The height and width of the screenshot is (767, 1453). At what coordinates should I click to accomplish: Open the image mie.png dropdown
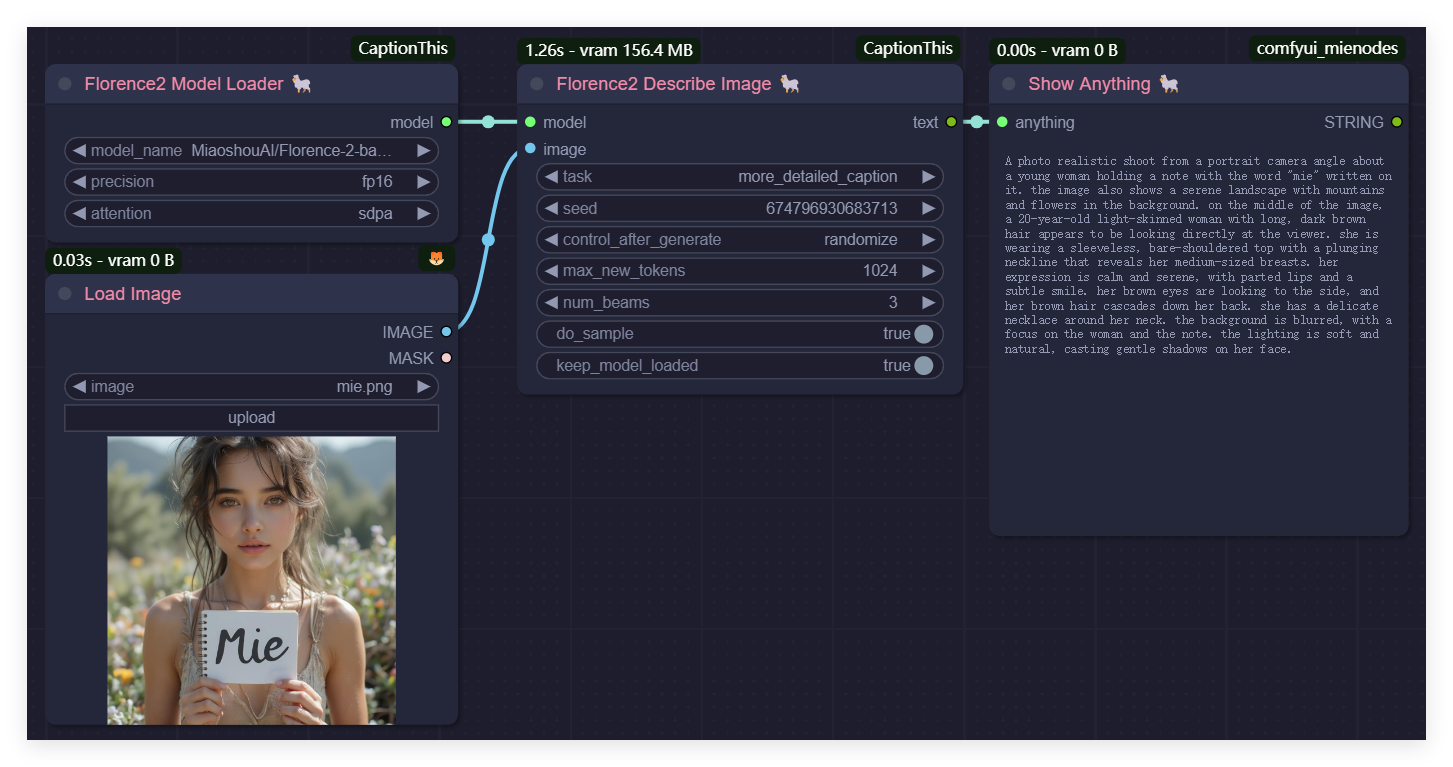pyautogui.click(x=251, y=387)
